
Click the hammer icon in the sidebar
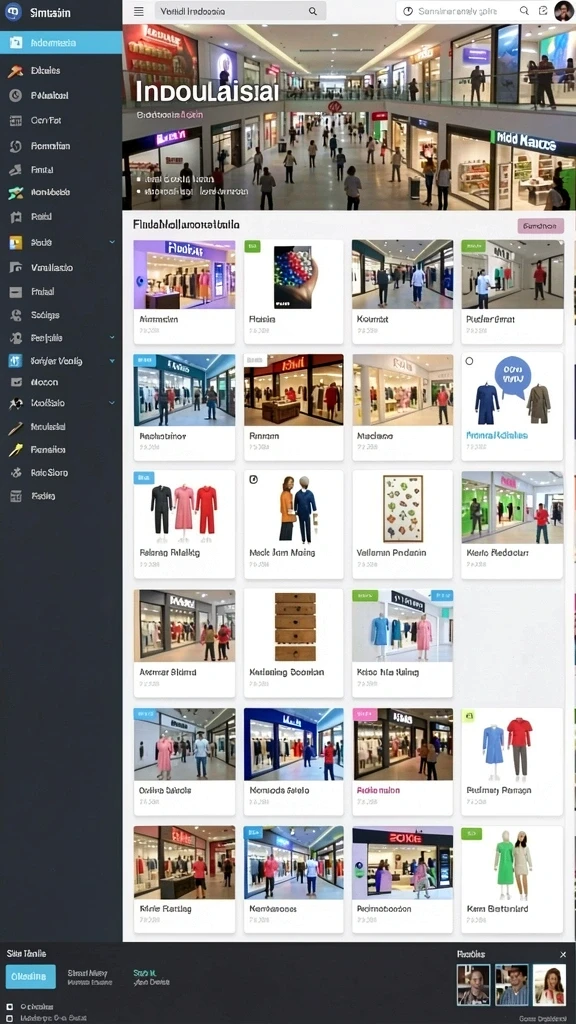16,71
